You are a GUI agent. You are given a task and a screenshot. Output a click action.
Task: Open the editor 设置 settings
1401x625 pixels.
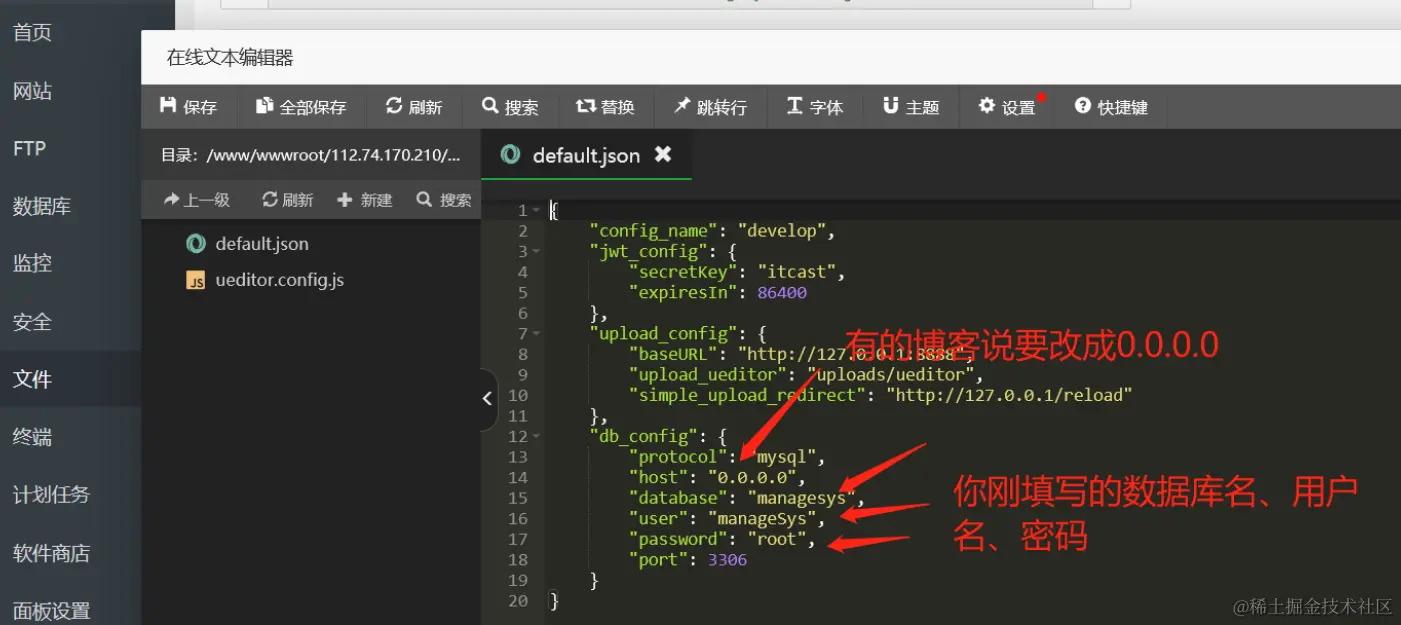[1007, 107]
